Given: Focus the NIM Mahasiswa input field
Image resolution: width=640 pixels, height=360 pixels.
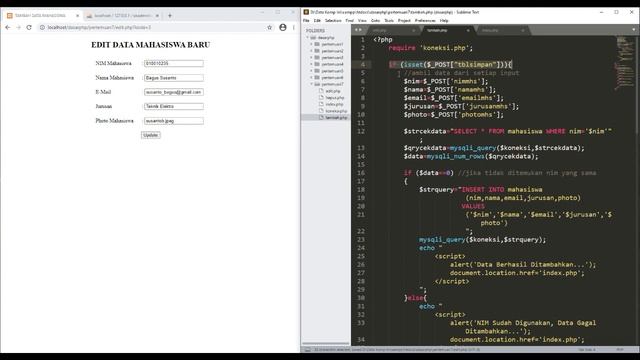Looking at the screenshot, I should (x=173, y=63).
